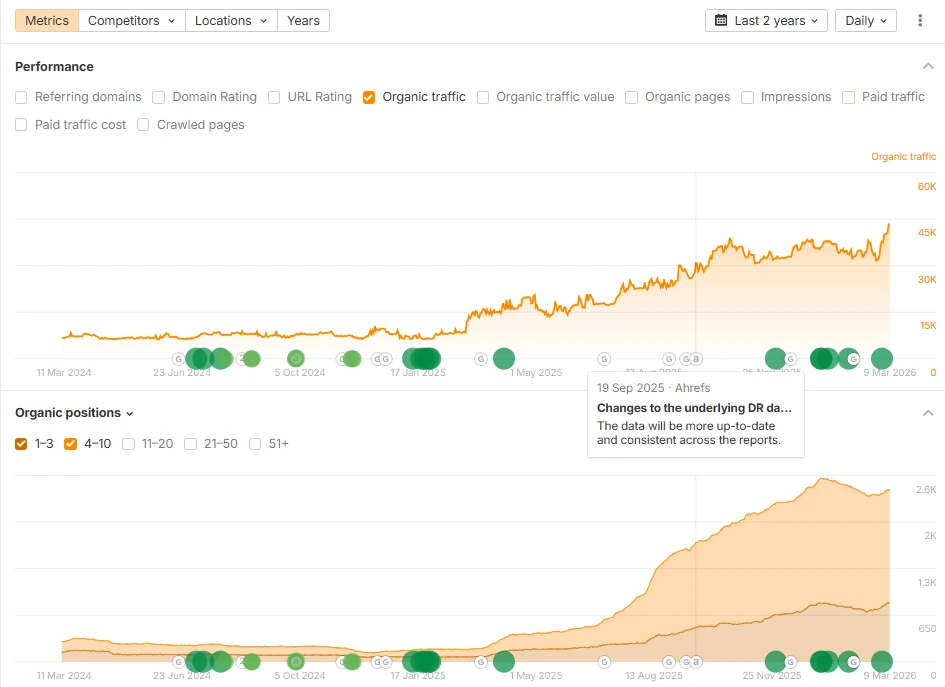Open the Daily interval dropdown
Image resolution: width=945 pixels, height=687 pixels.
866,20
